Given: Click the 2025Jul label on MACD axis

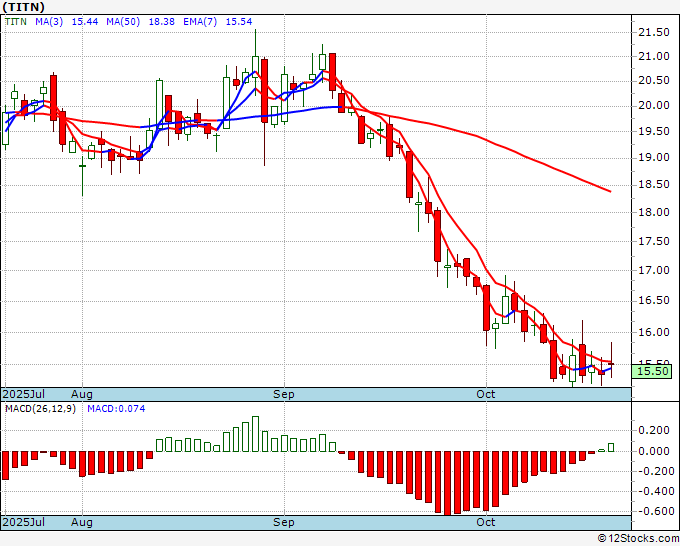Looking at the screenshot, I should 24,522.
